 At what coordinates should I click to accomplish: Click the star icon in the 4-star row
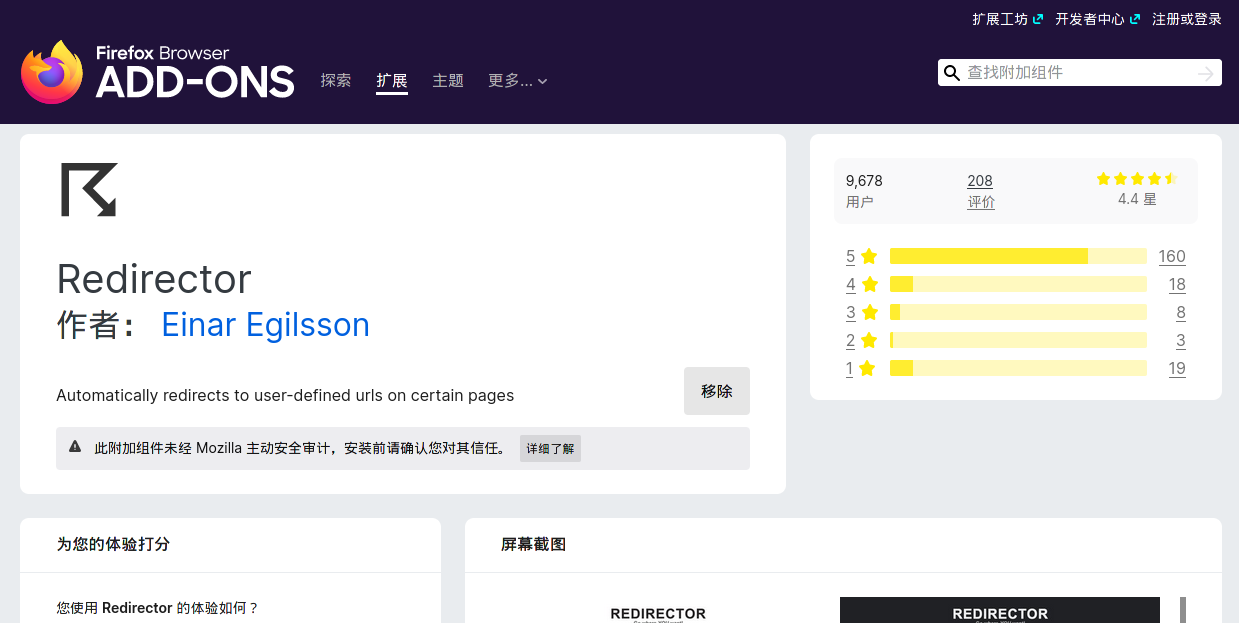click(869, 284)
